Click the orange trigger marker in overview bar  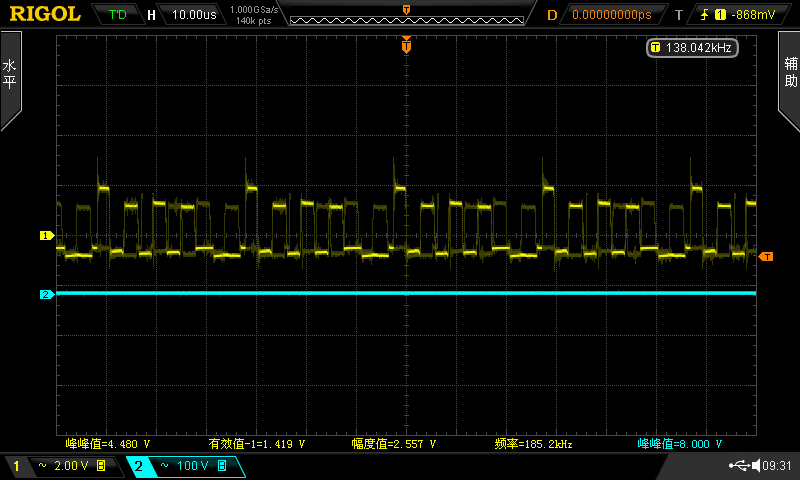pyautogui.click(x=407, y=10)
